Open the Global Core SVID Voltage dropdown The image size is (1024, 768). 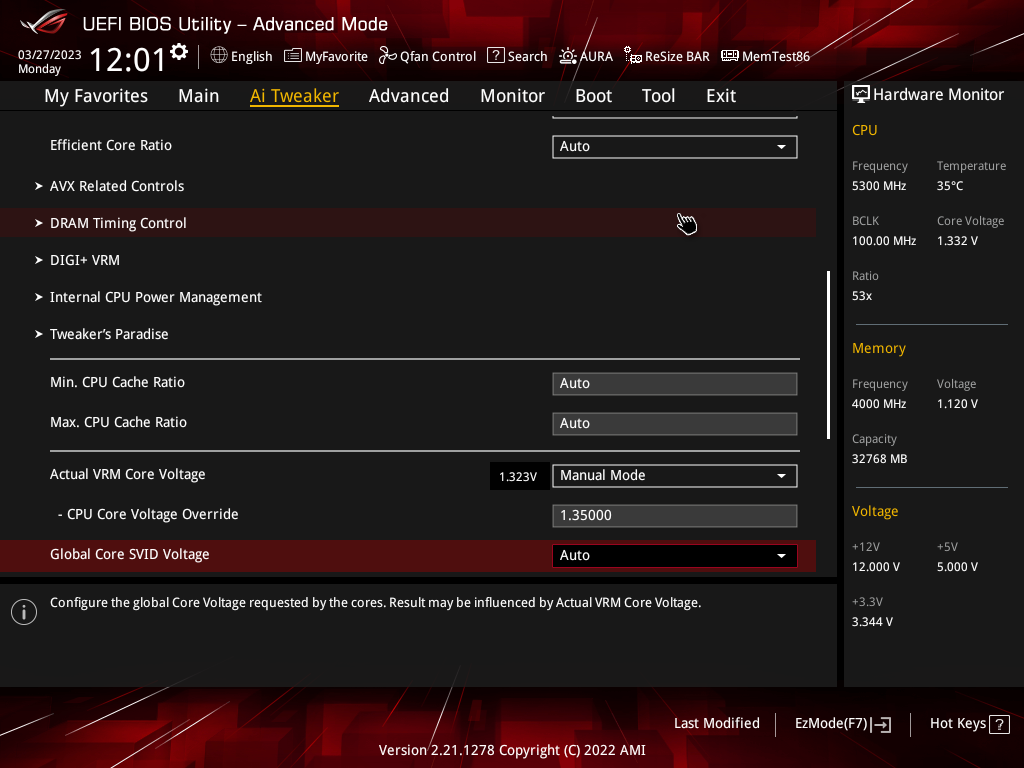(675, 555)
